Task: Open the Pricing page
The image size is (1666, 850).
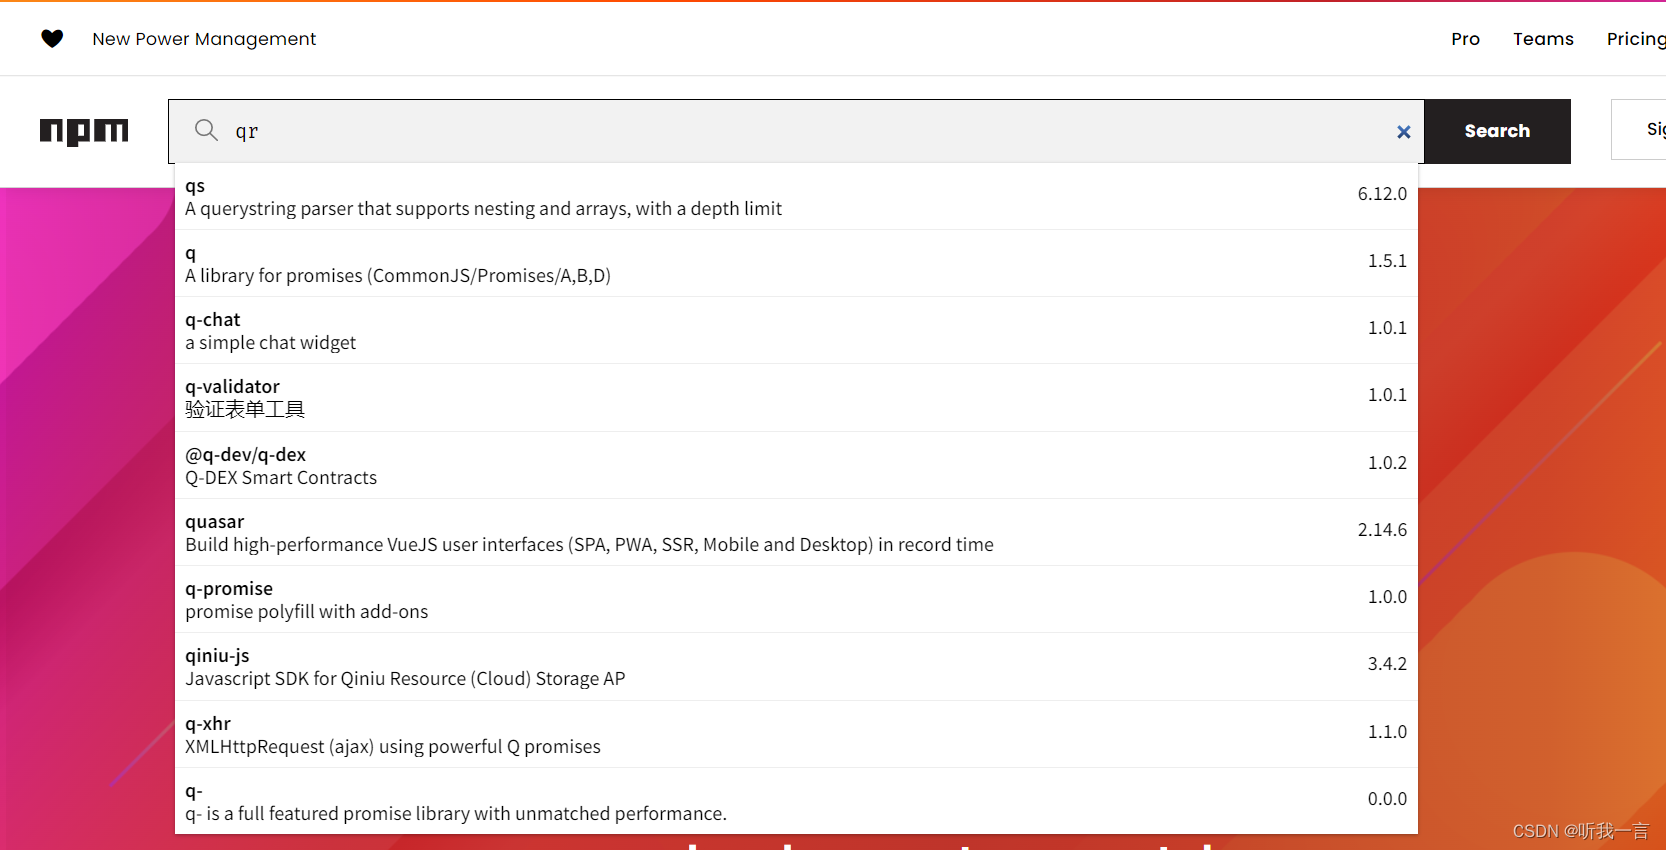Action: click(x=1634, y=38)
